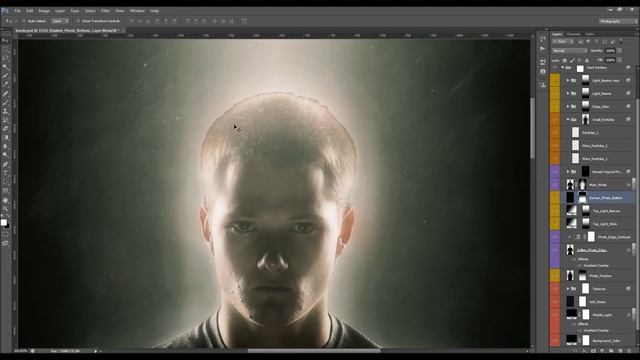Select the Type tool

(5, 173)
